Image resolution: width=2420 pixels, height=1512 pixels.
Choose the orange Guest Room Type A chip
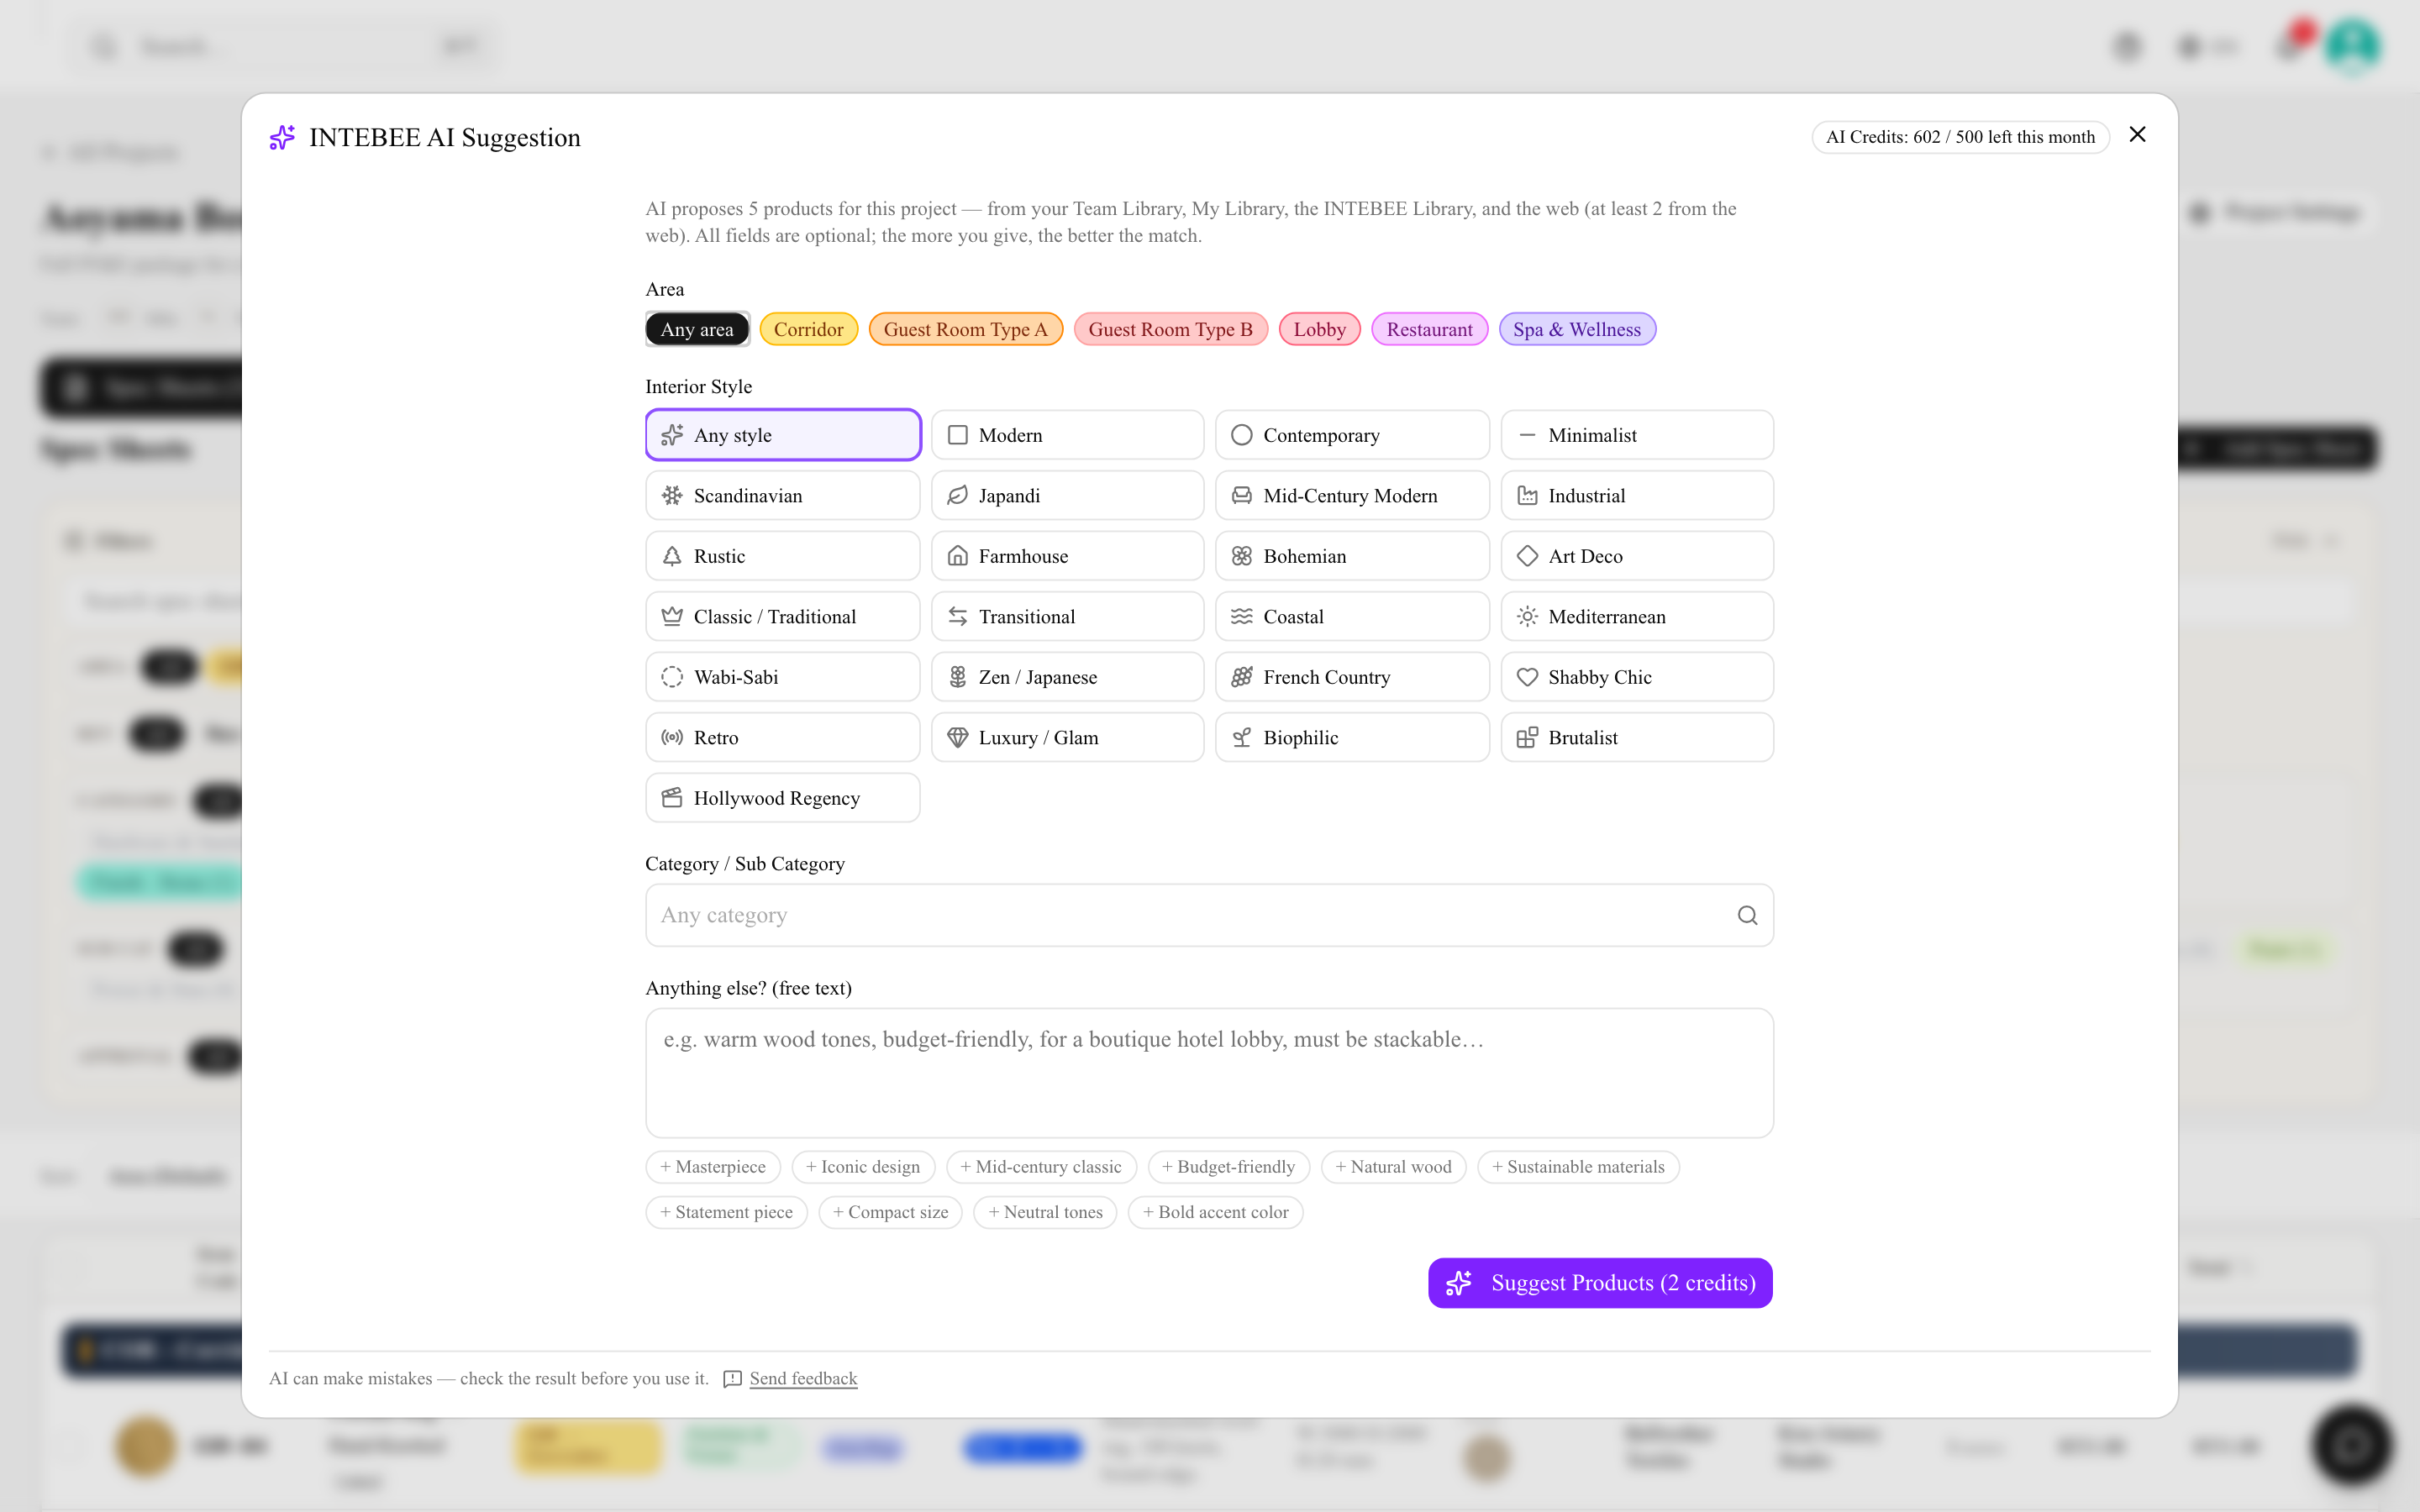coord(965,330)
